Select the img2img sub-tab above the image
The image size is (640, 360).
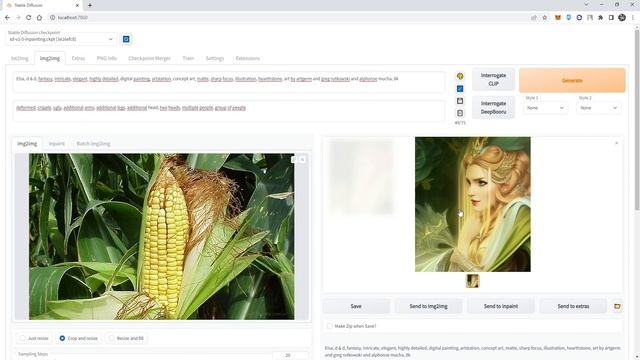point(27,144)
